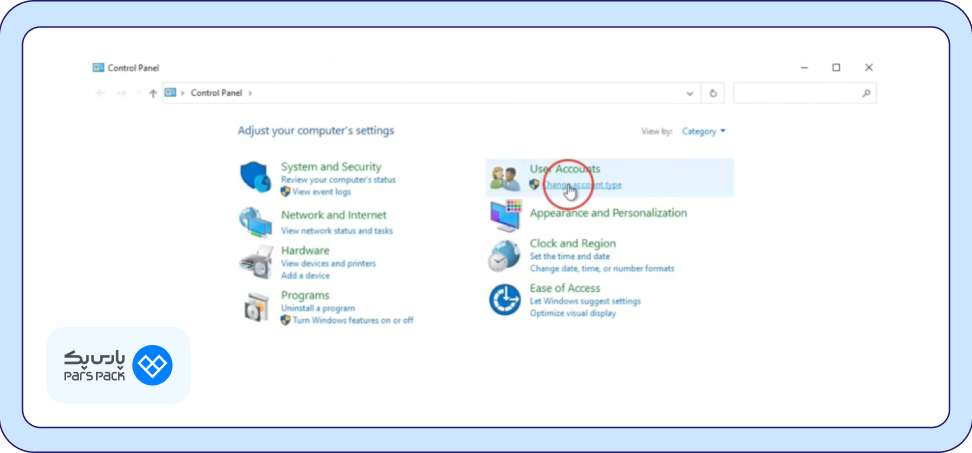Screen dimensions: 972x453
Task: Expand the Control Panel breadcrumb chevron
Action: pyautogui.click(x=250, y=93)
